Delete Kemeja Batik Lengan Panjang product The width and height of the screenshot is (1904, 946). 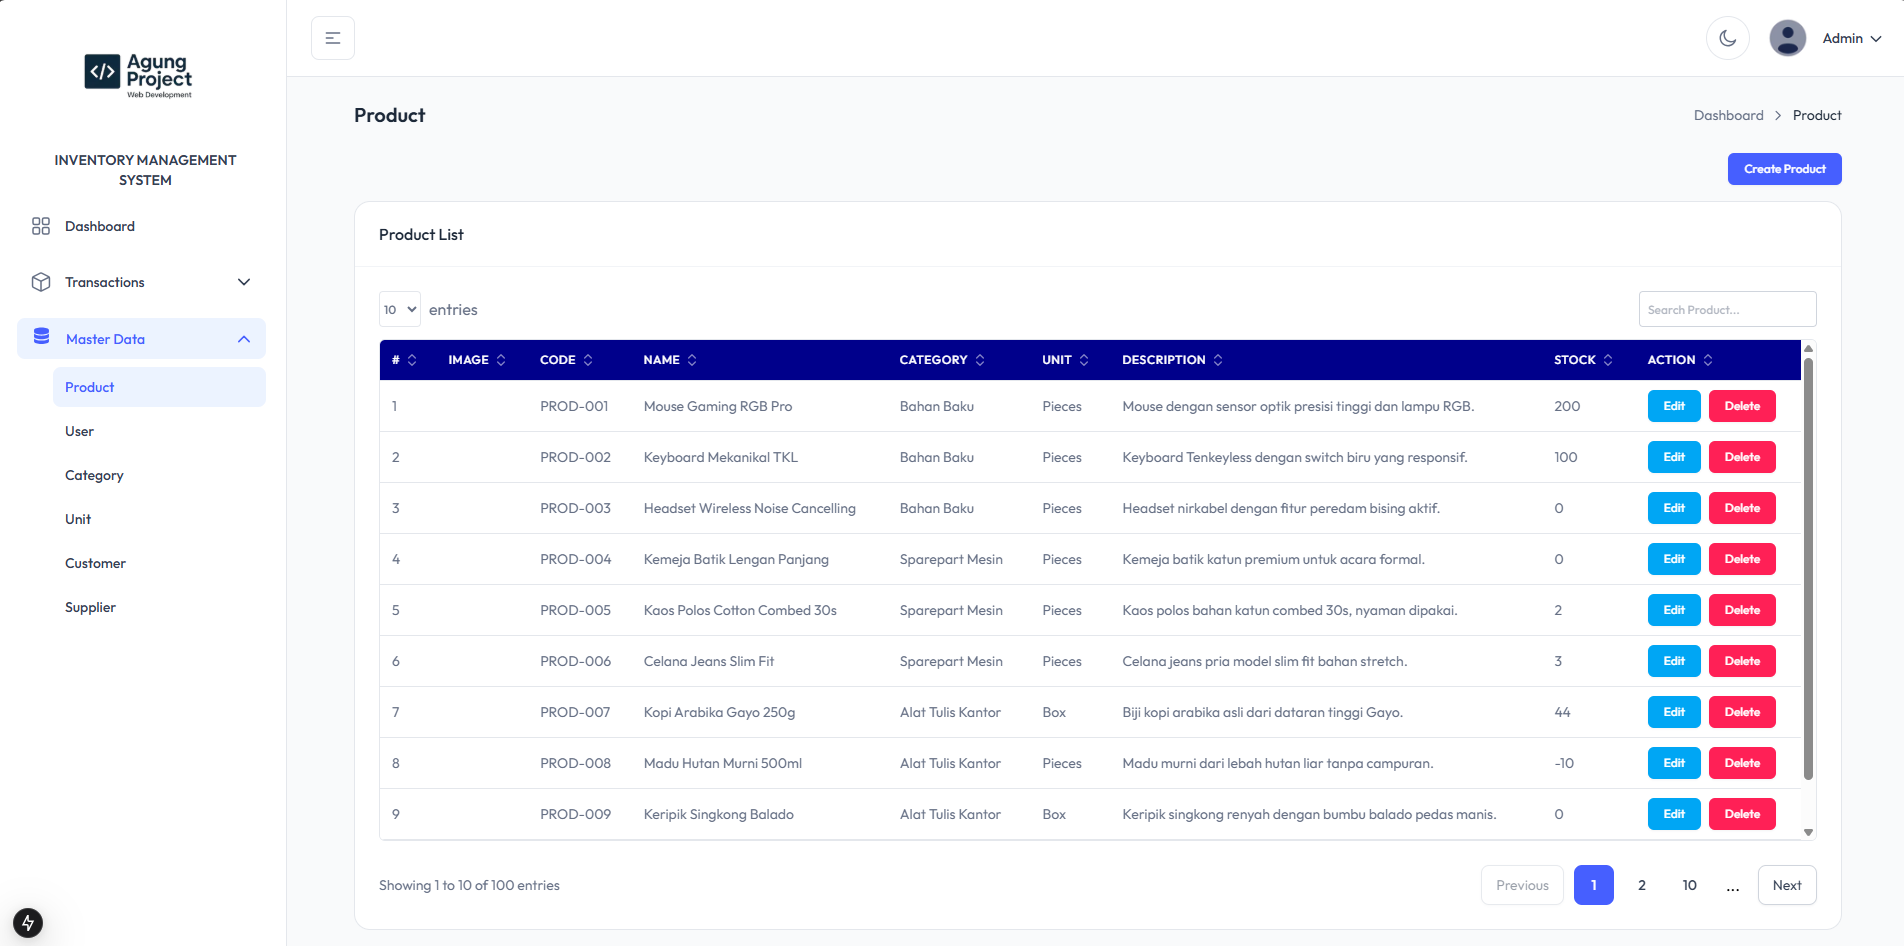1742,559
